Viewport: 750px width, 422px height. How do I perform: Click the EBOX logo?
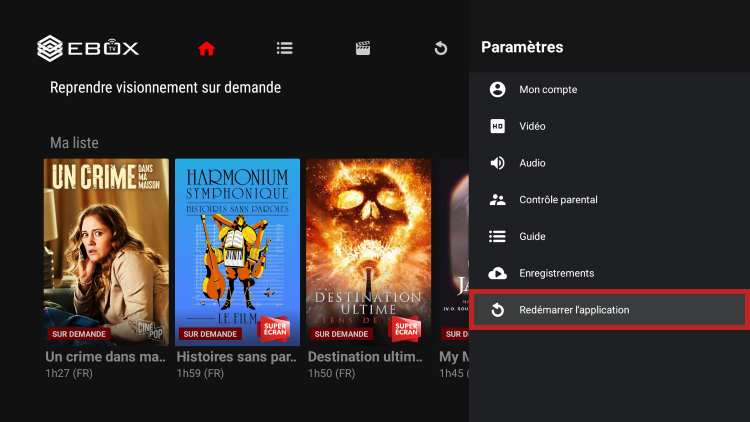(x=88, y=47)
